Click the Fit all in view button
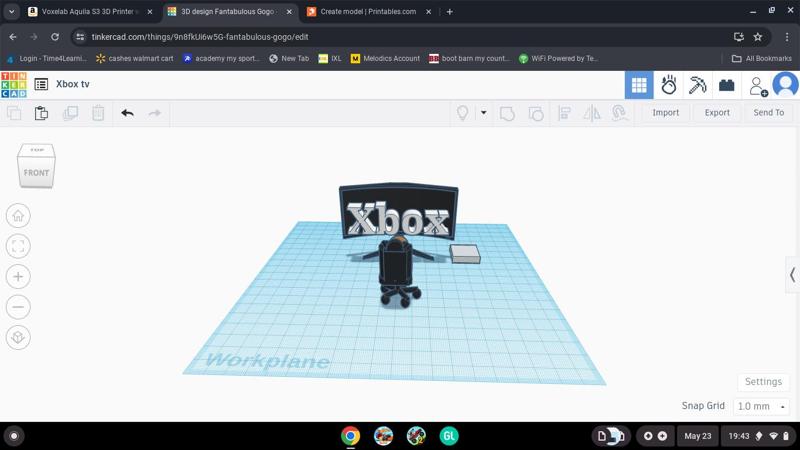Image resolution: width=800 pixels, height=450 pixels. click(18, 246)
